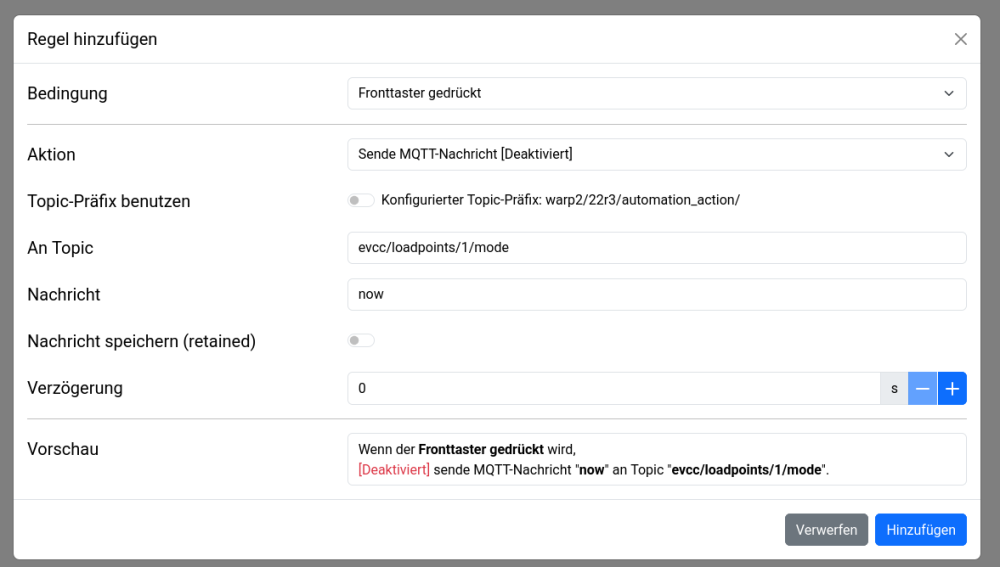The width and height of the screenshot is (1000, 567).
Task: Increase Verzögerung with plus button
Action: 952,388
